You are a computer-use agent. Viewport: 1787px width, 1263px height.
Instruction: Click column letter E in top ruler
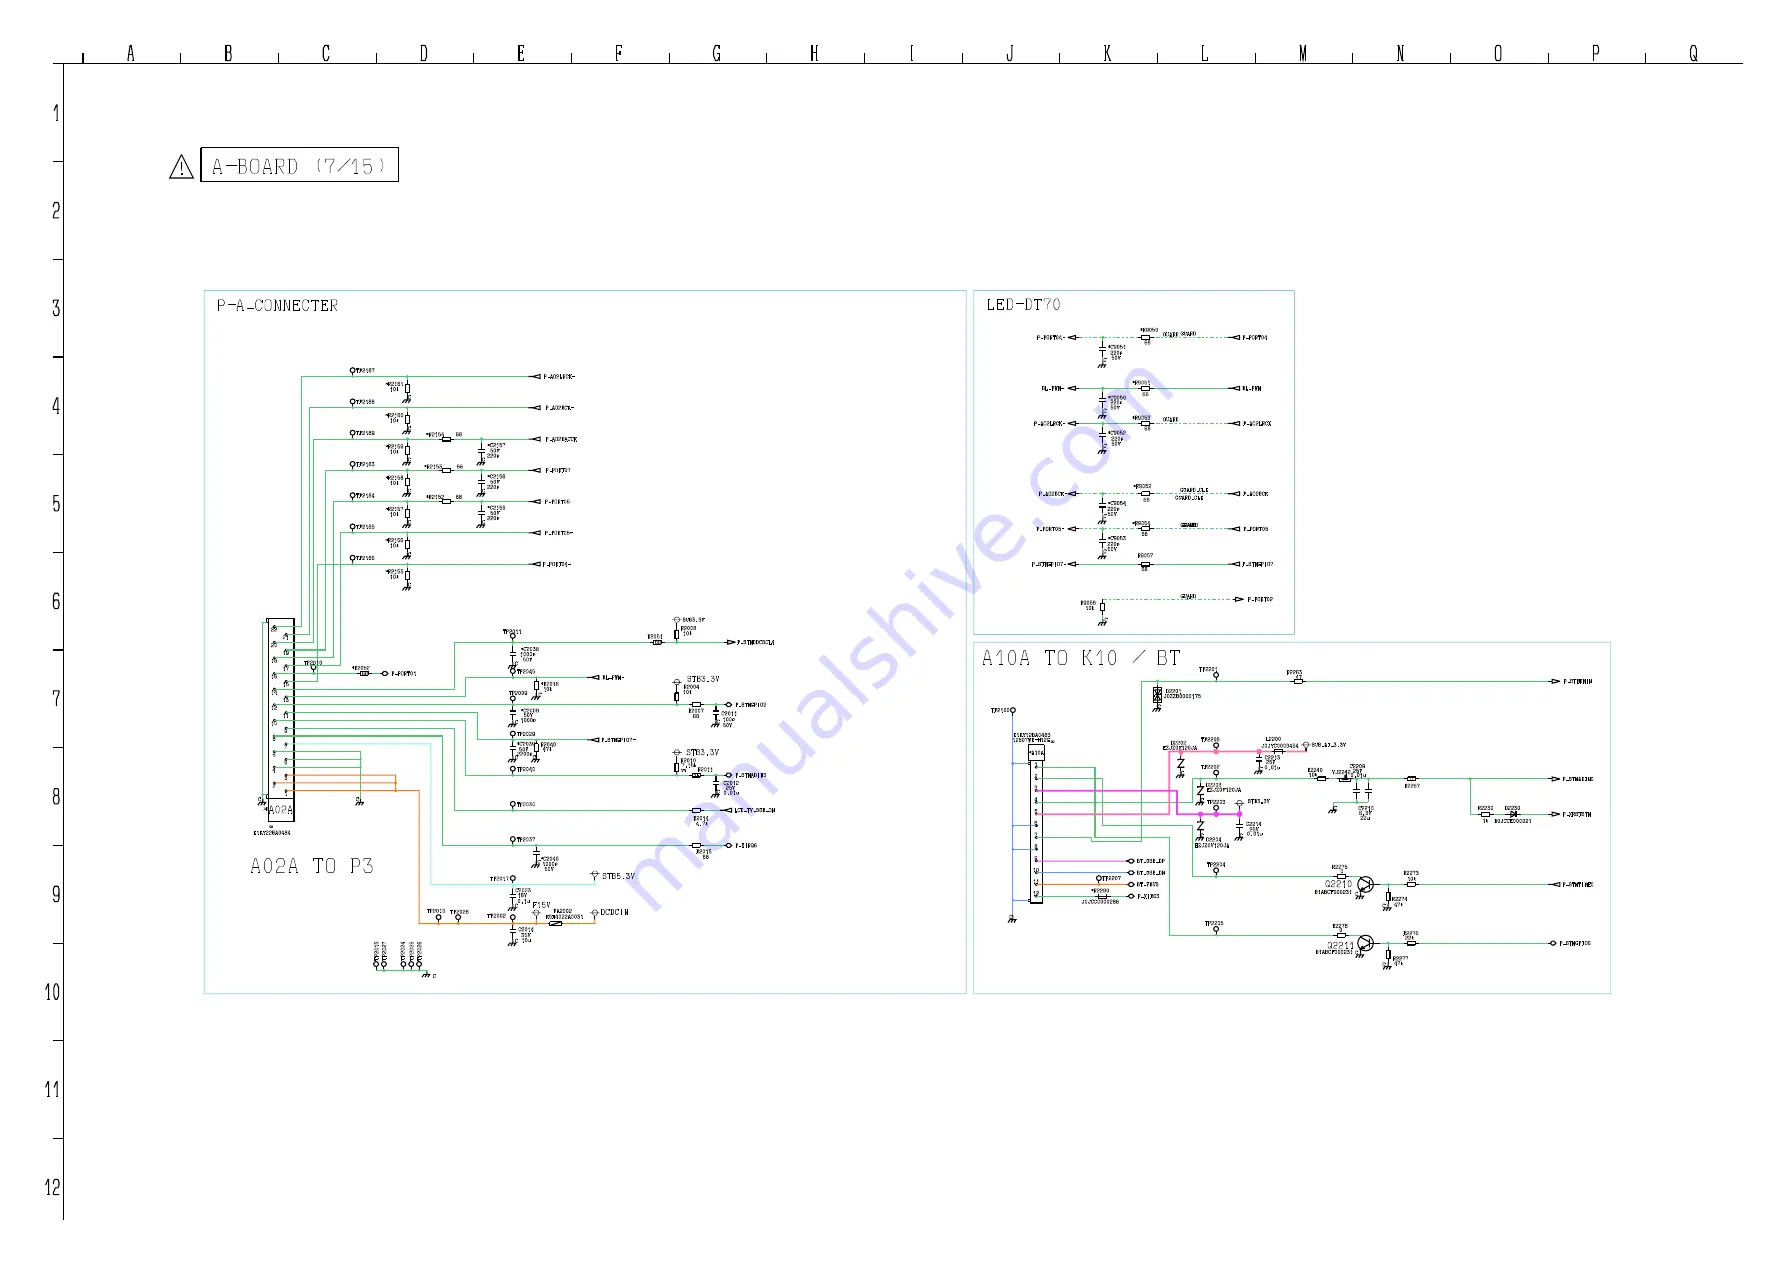point(521,53)
